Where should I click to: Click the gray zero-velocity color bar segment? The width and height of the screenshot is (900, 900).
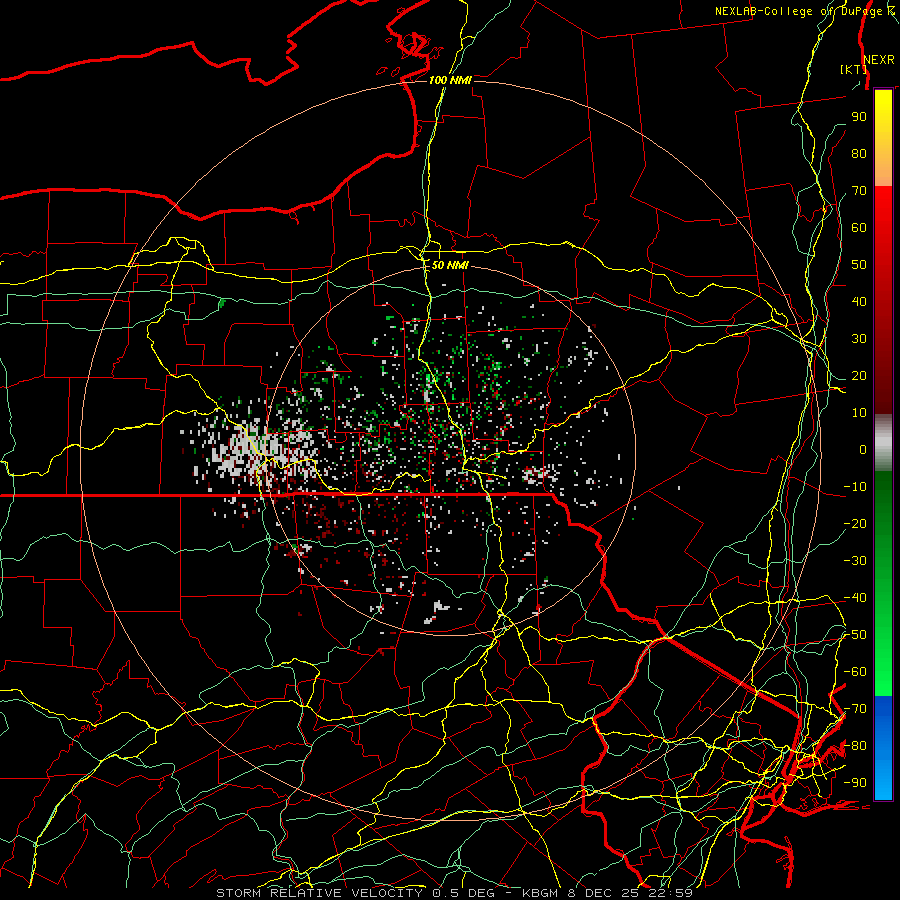[883, 443]
